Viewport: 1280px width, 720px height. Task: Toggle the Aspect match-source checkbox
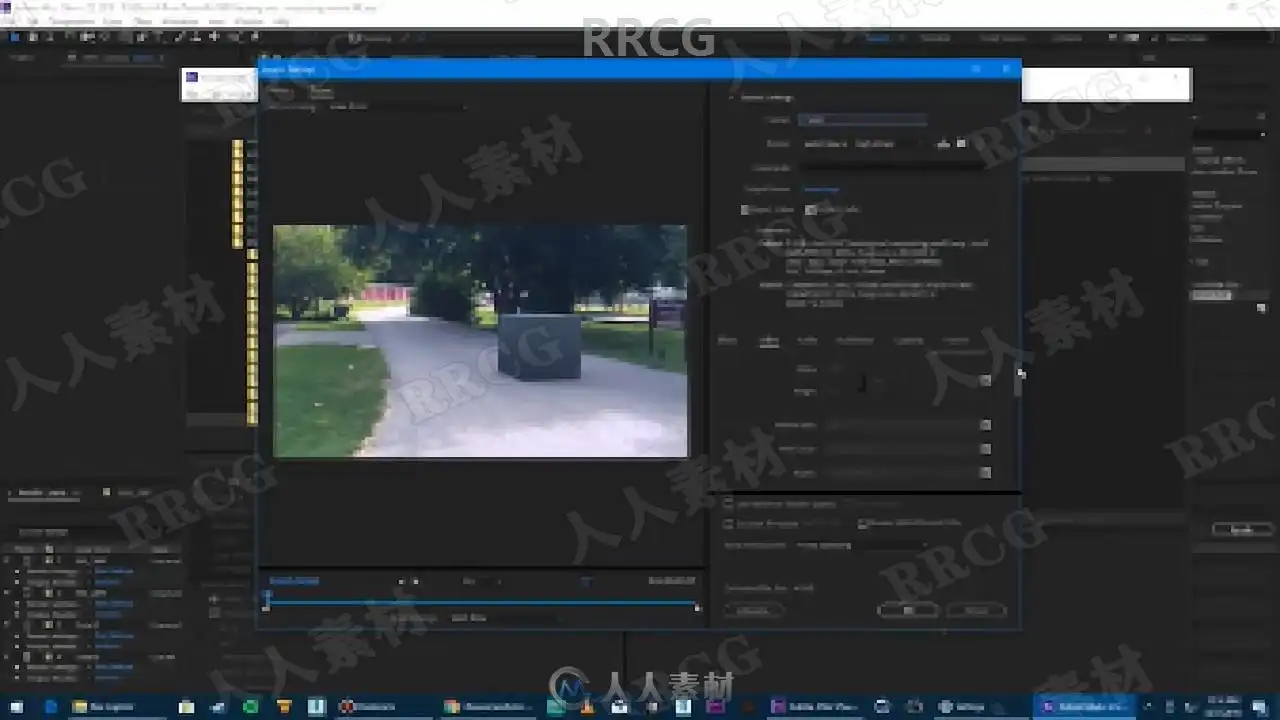[x=985, y=473]
